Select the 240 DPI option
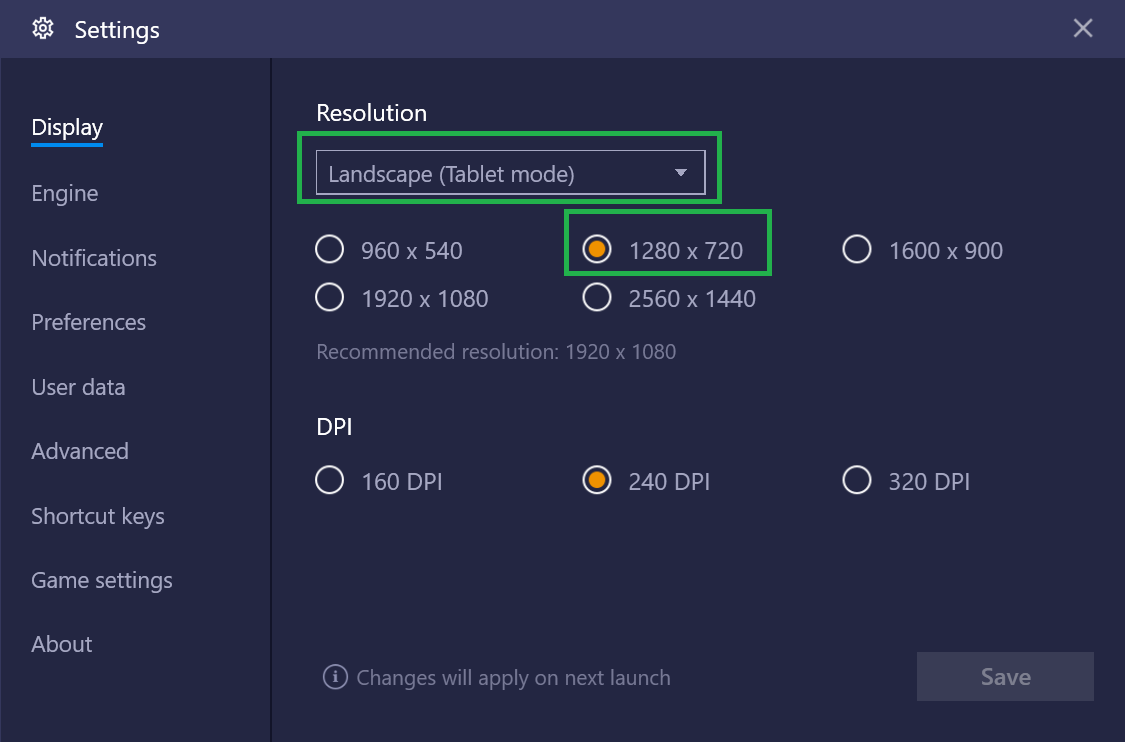The height and width of the screenshot is (742, 1125). [x=597, y=481]
